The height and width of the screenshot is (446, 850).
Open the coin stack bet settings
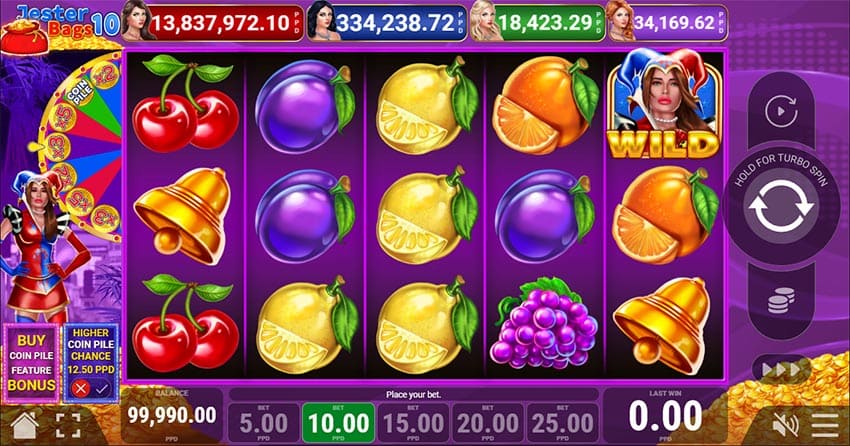click(x=781, y=301)
